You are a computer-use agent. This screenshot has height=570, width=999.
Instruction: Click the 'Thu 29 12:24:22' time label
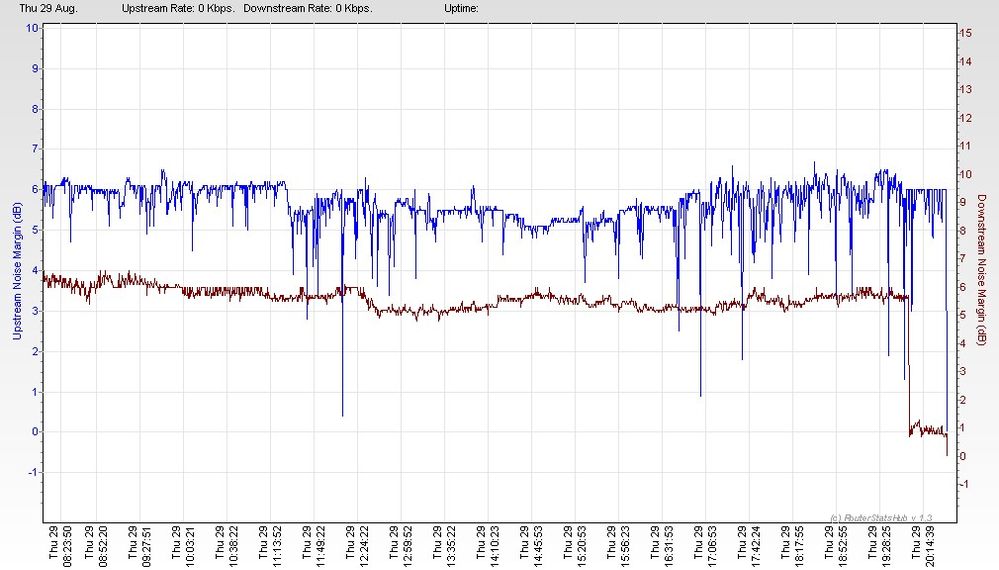tap(357, 546)
